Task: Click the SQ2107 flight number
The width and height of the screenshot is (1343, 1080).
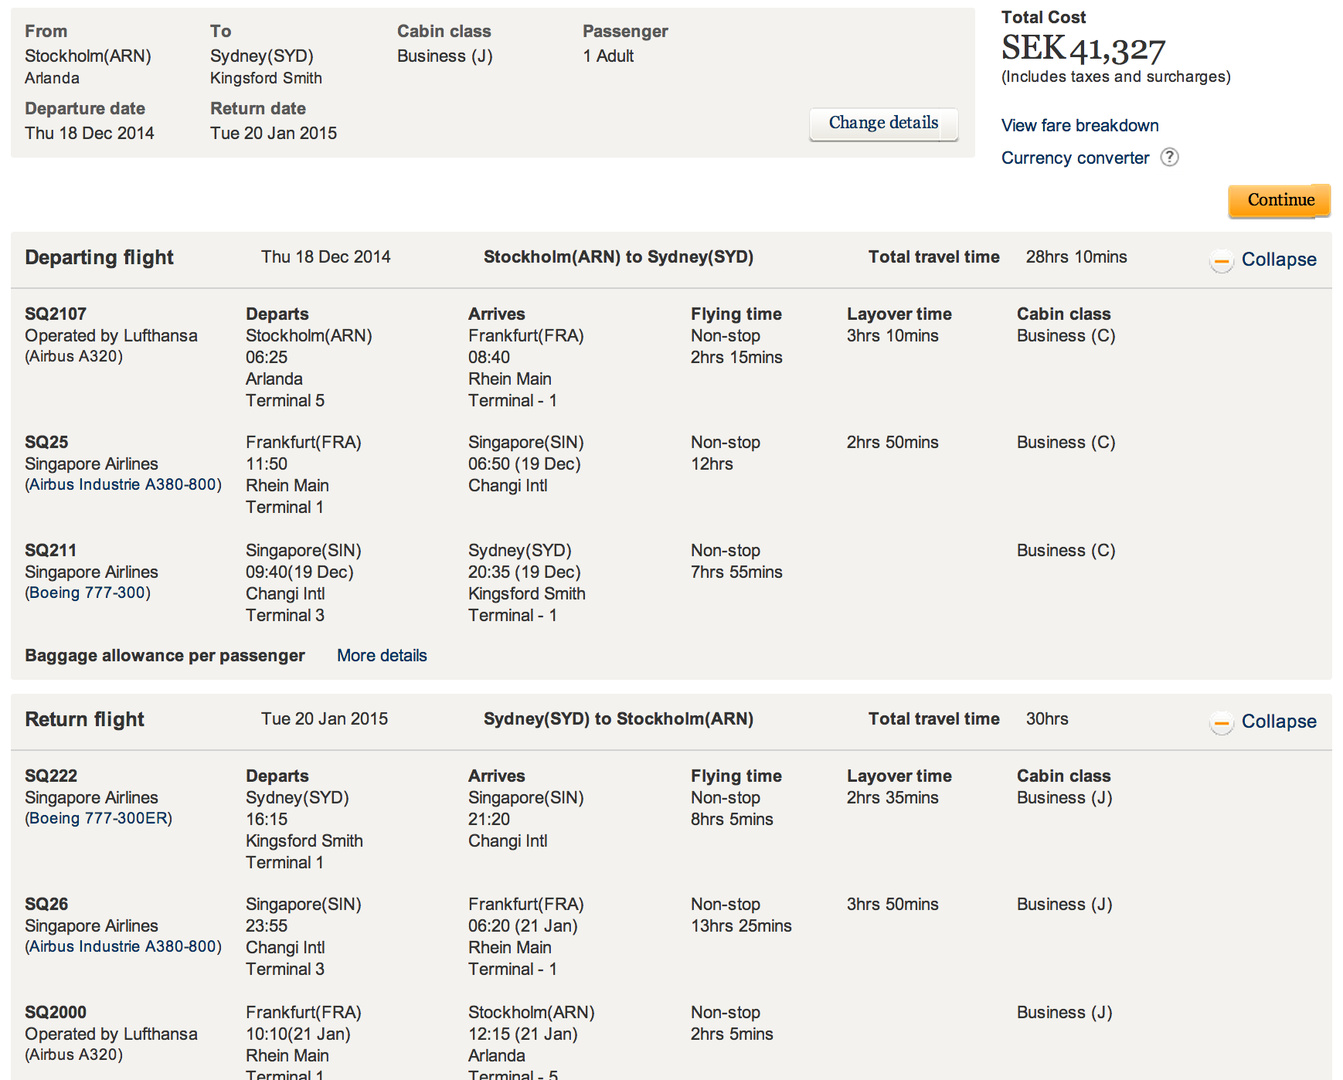Action: click(56, 314)
